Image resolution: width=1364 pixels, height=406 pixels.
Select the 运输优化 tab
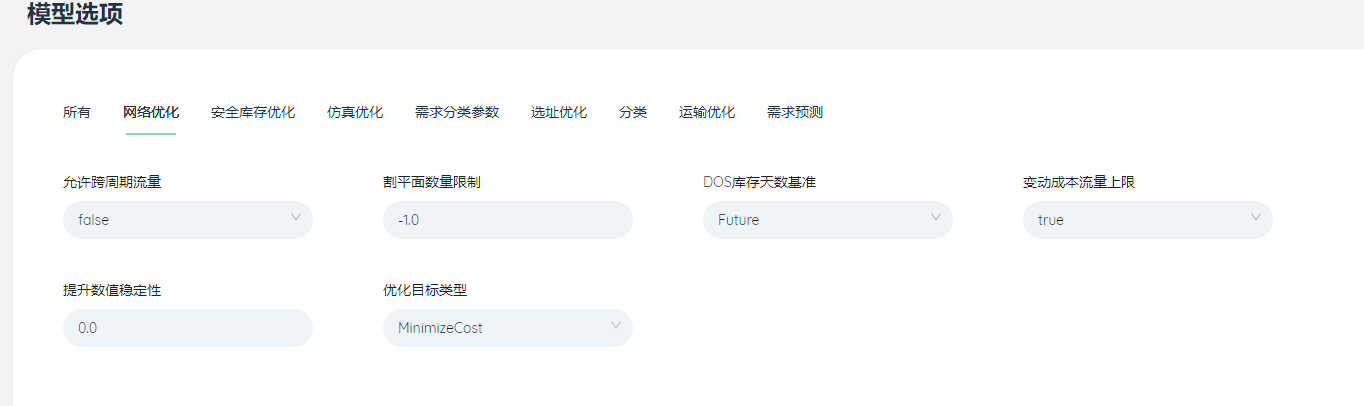click(707, 112)
